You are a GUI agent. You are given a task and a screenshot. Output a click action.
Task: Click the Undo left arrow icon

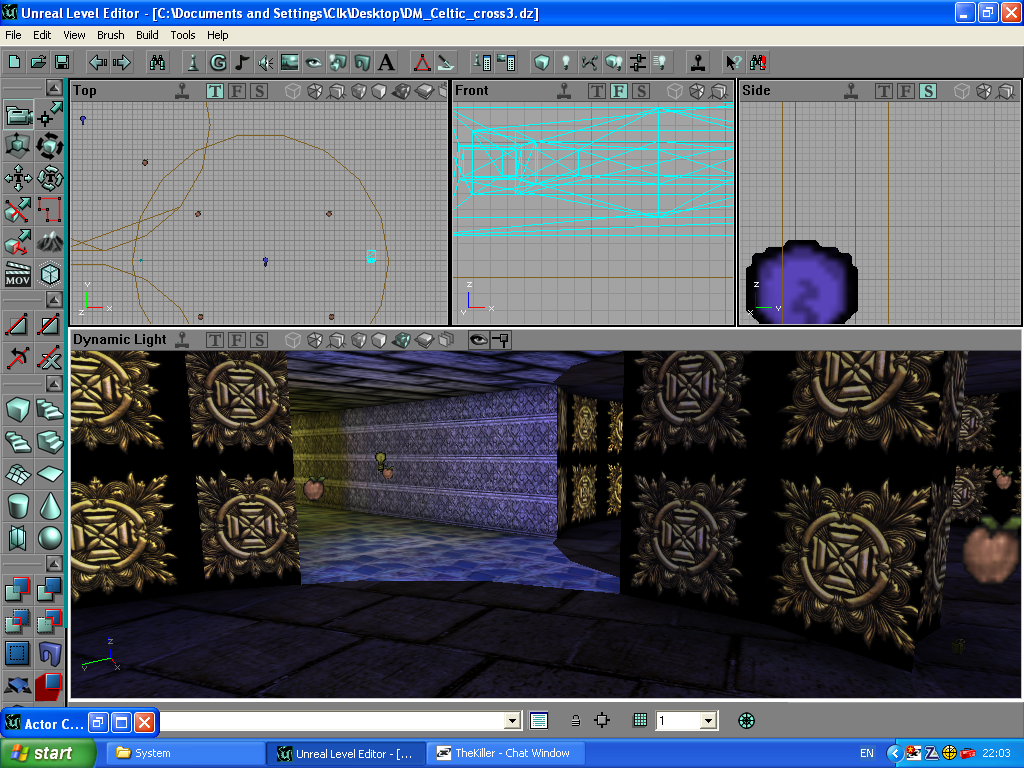(98, 62)
